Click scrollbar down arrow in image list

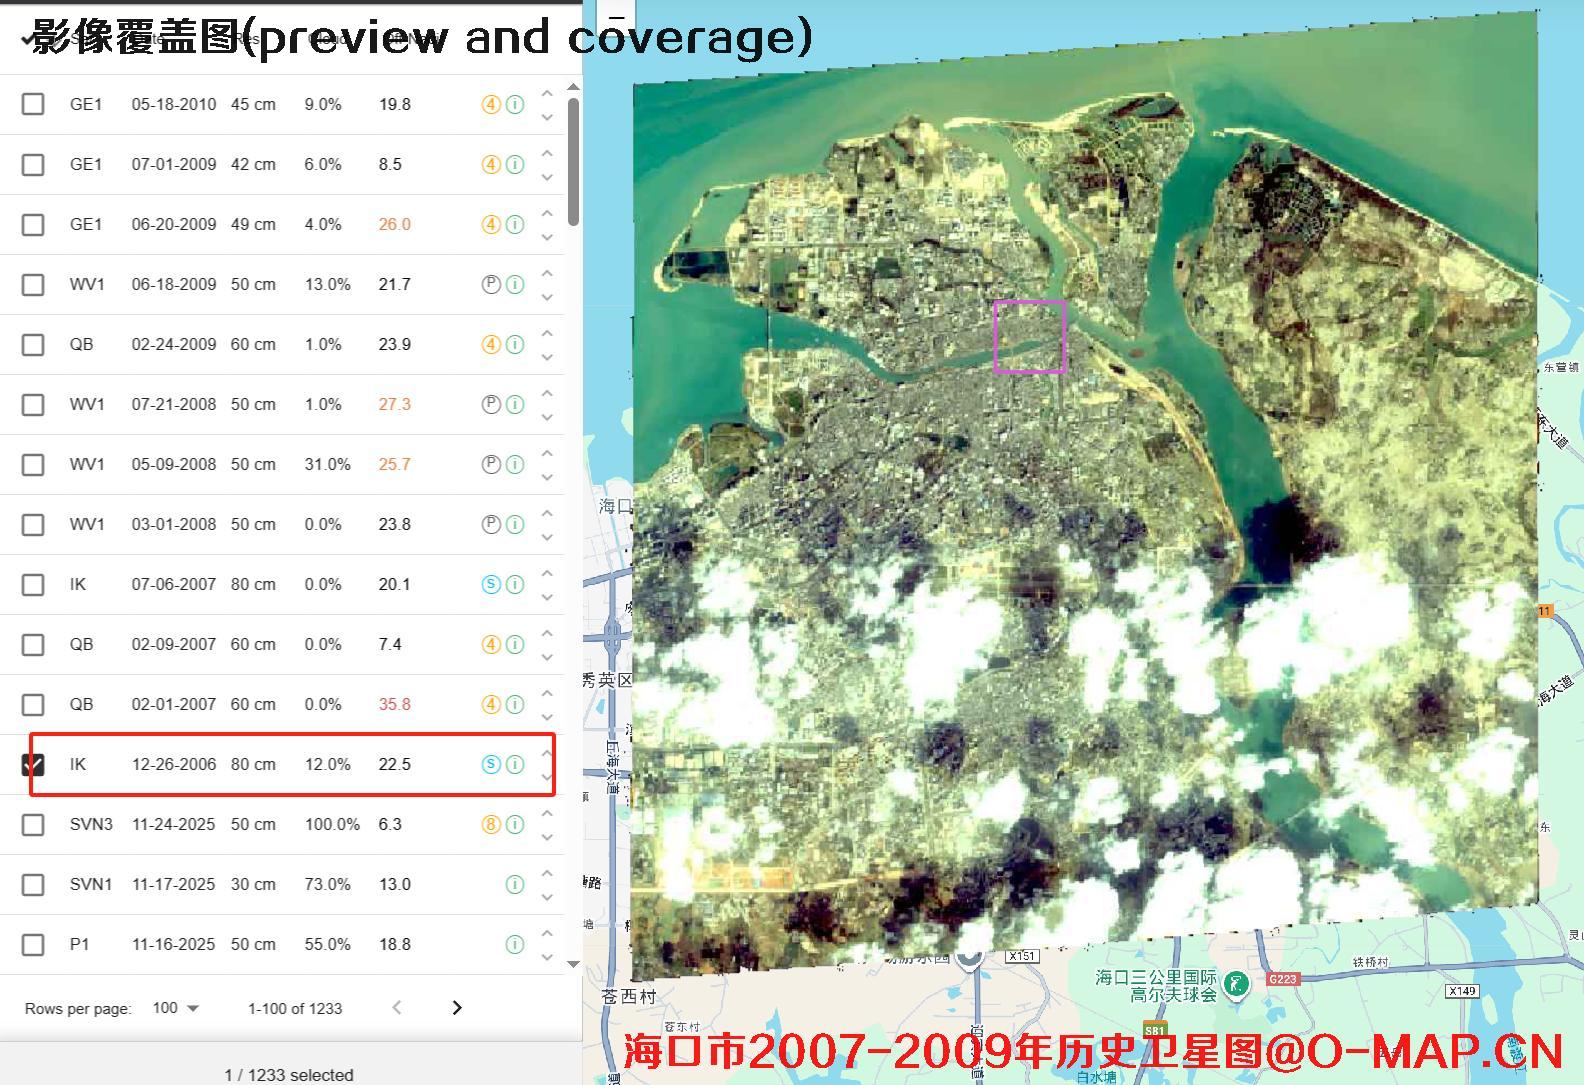coord(574,964)
